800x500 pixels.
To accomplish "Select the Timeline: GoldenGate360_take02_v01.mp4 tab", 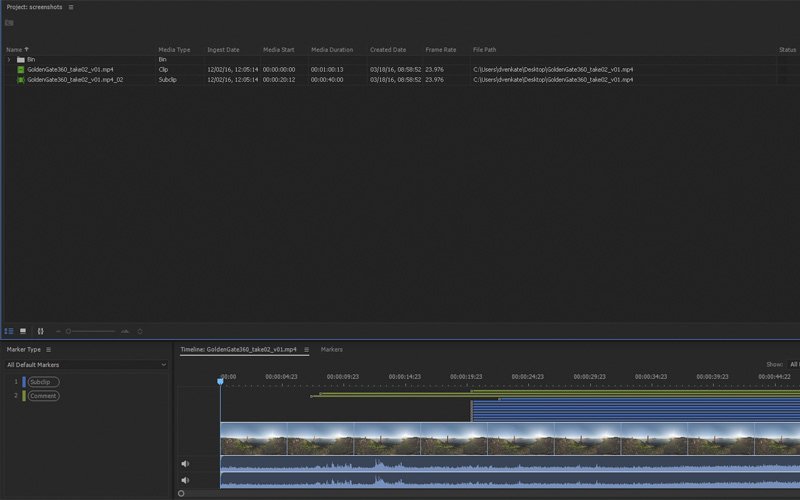I will 238,350.
